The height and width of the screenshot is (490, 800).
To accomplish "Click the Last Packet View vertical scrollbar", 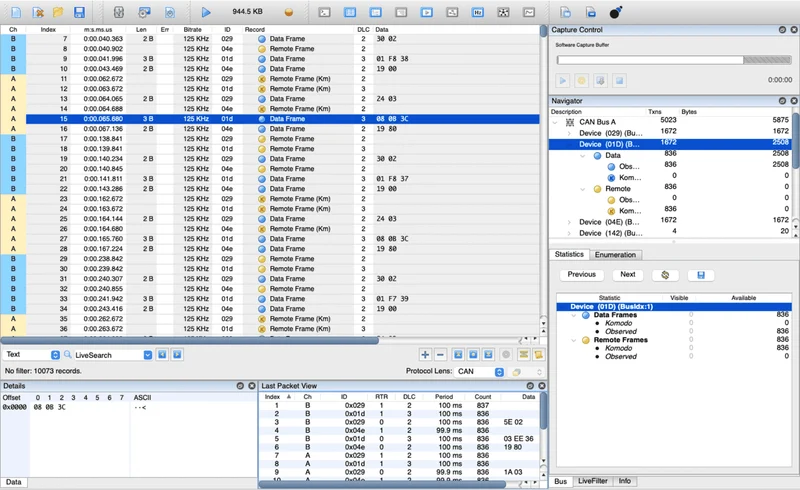I will pyautogui.click(x=543, y=411).
